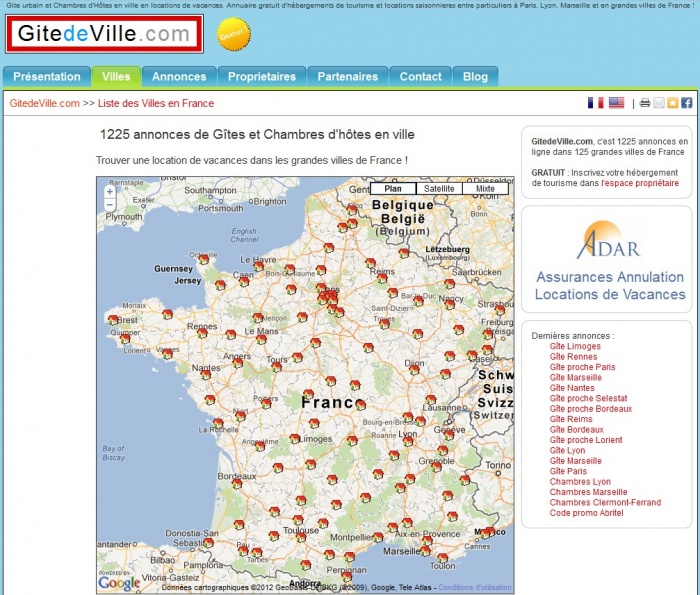Click the house marker at Brest
The image size is (700, 595).
pyautogui.click(x=113, y=319)
